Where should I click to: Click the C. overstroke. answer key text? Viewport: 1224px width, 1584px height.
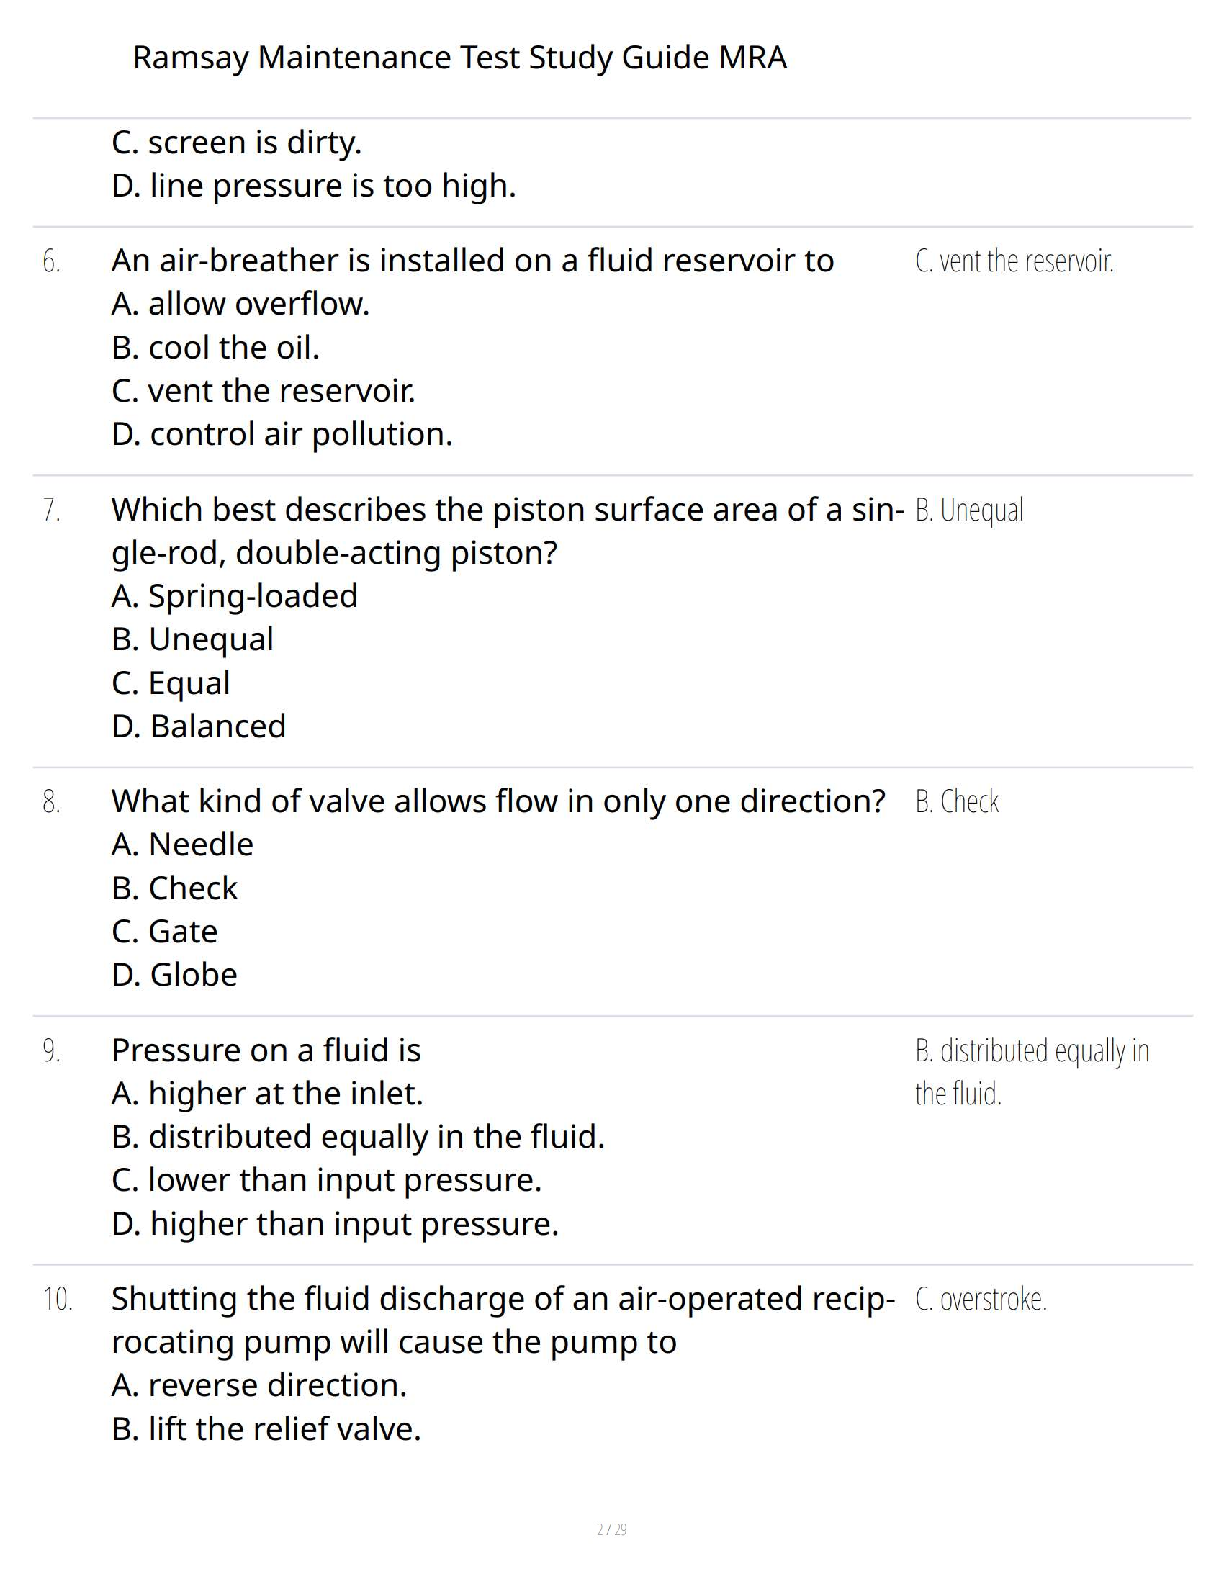[x=981, y=1300]
